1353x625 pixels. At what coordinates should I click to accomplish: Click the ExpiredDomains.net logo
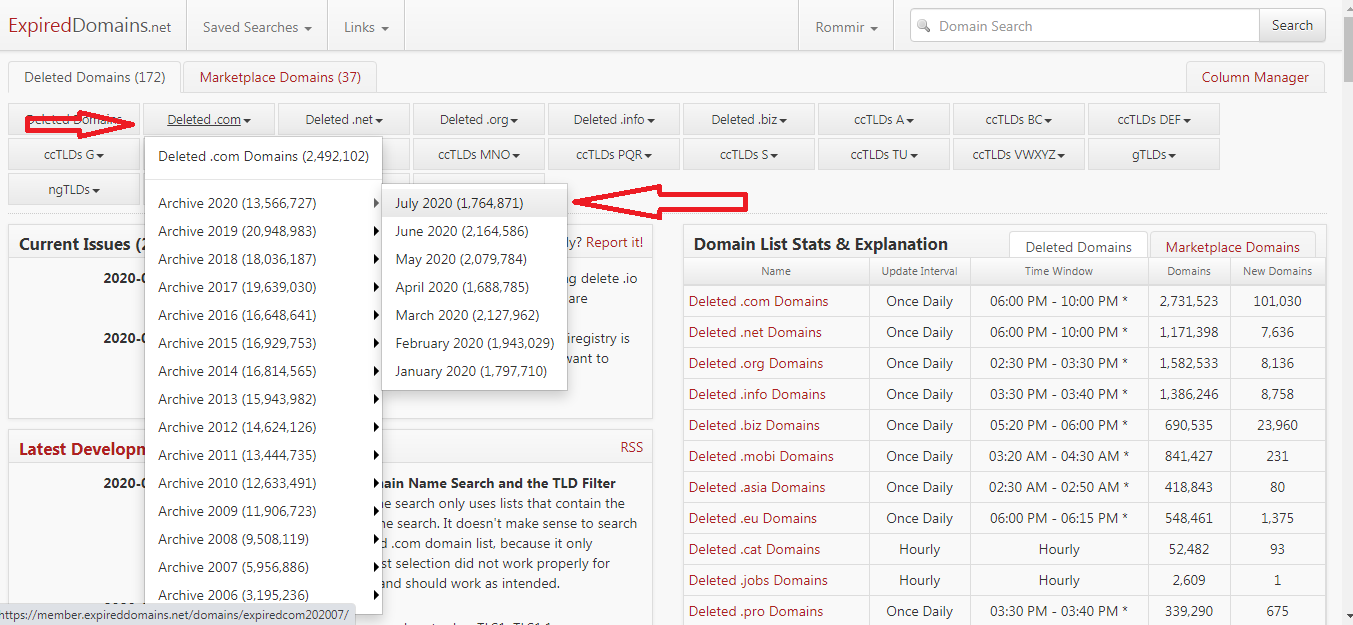tap(90, 26)
